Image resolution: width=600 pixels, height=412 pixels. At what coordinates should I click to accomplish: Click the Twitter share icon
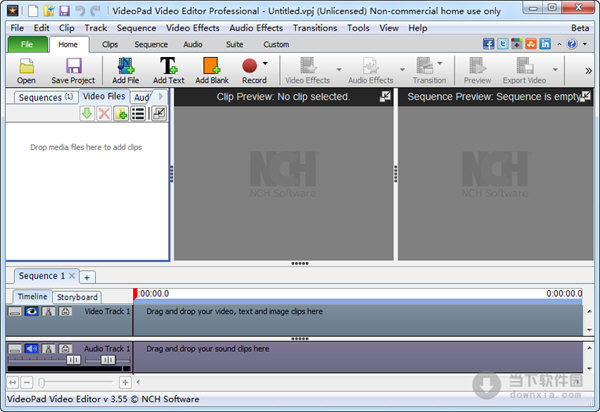tap(502, 44)
